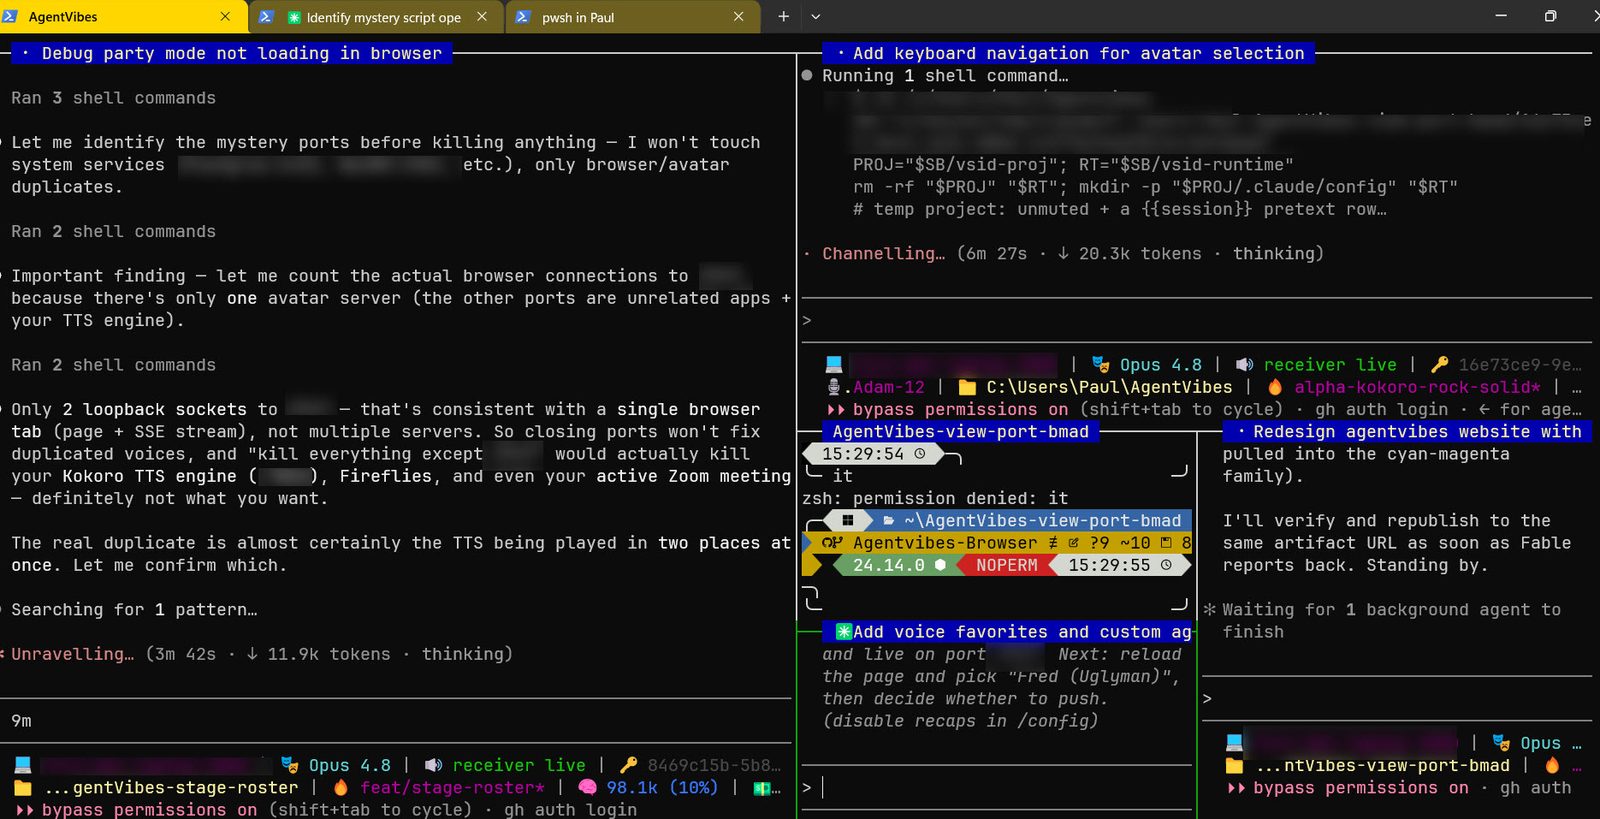
Task: Click the folder icon before 'ntVibes-view-port-bmad' bottom-right
Action: 1234,766
